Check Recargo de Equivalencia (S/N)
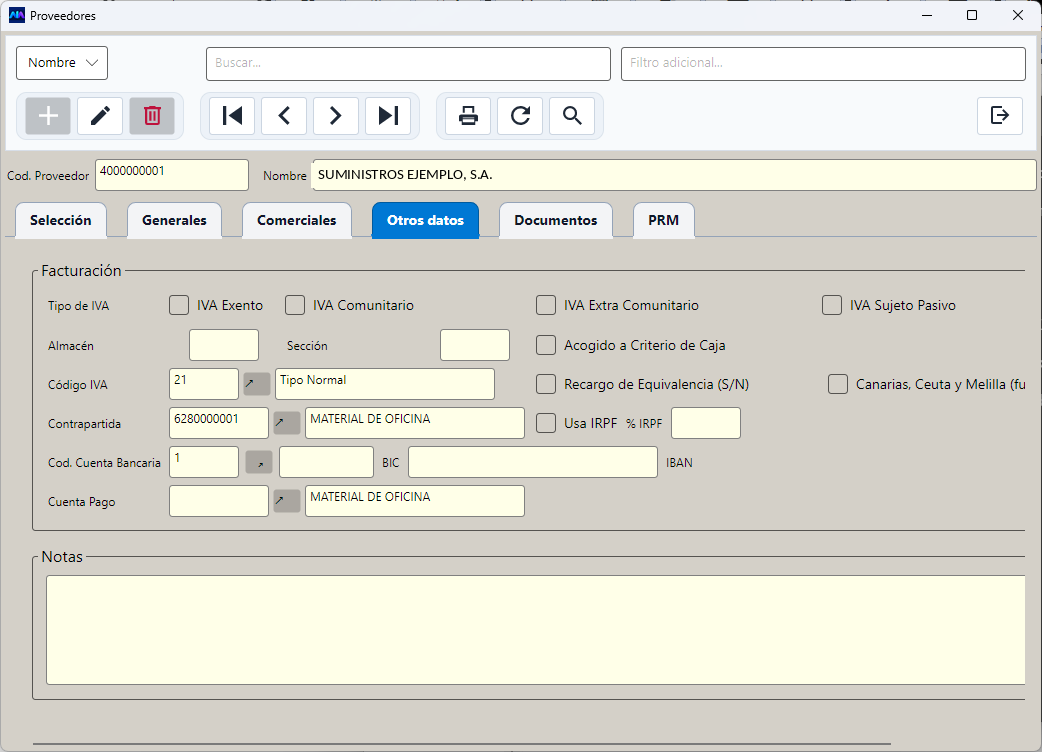1042x752 pixels. (x=546, y=384)
